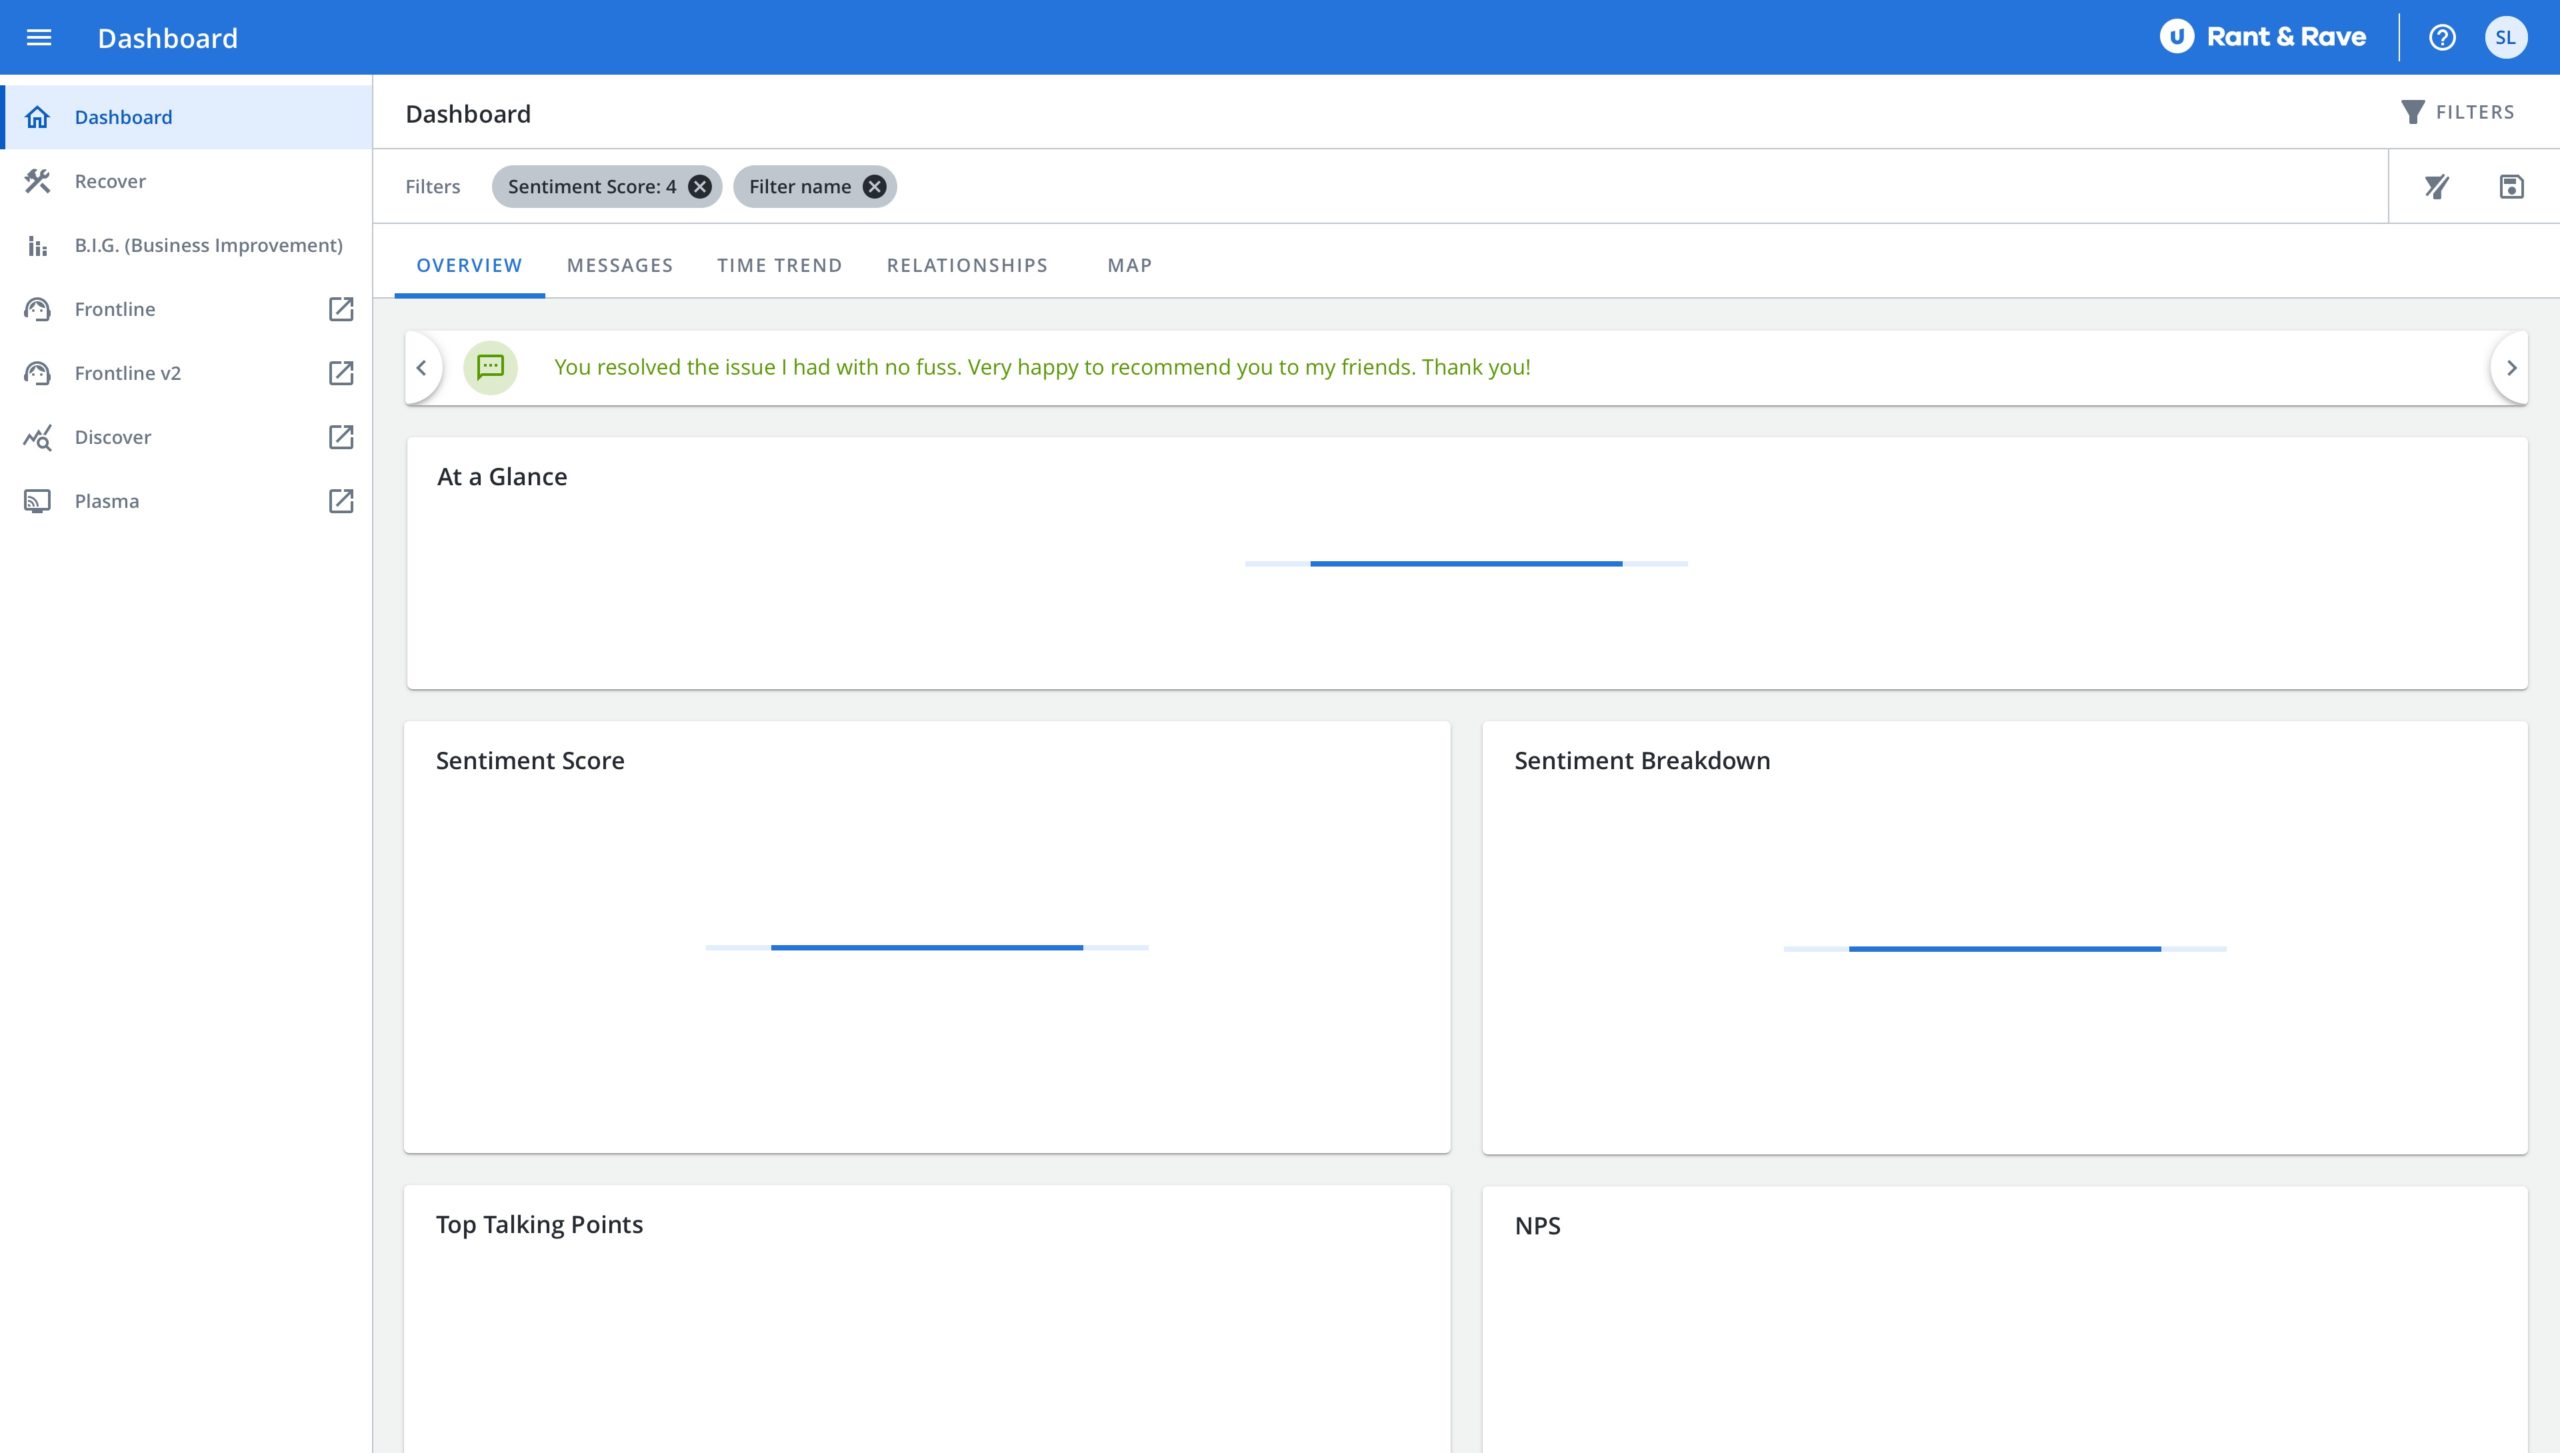Open the help question mark icon
2560x1453 pixels.
pyautogui.click(x=2442, y=38)
